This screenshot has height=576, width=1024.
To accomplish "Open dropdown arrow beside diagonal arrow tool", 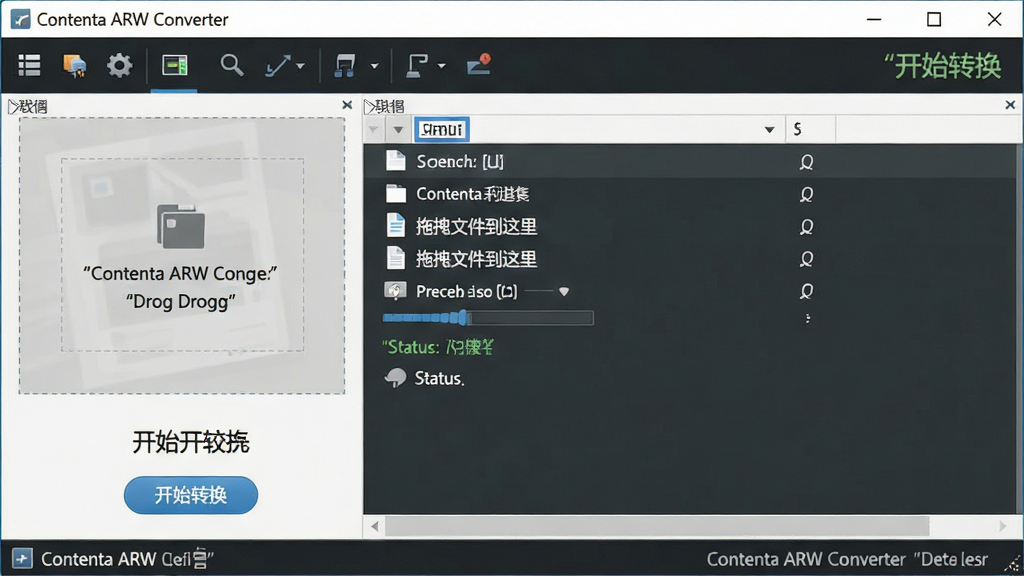I will (x=300, y=66).
